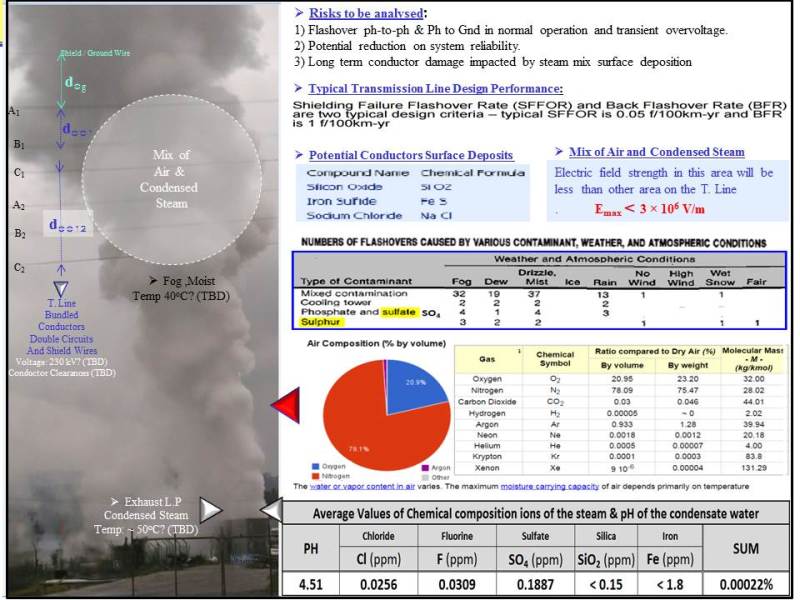This screenshot has height=600, width=800.
Task: Click the silica value '< 0.15'
Action: [x=606, y=584]
